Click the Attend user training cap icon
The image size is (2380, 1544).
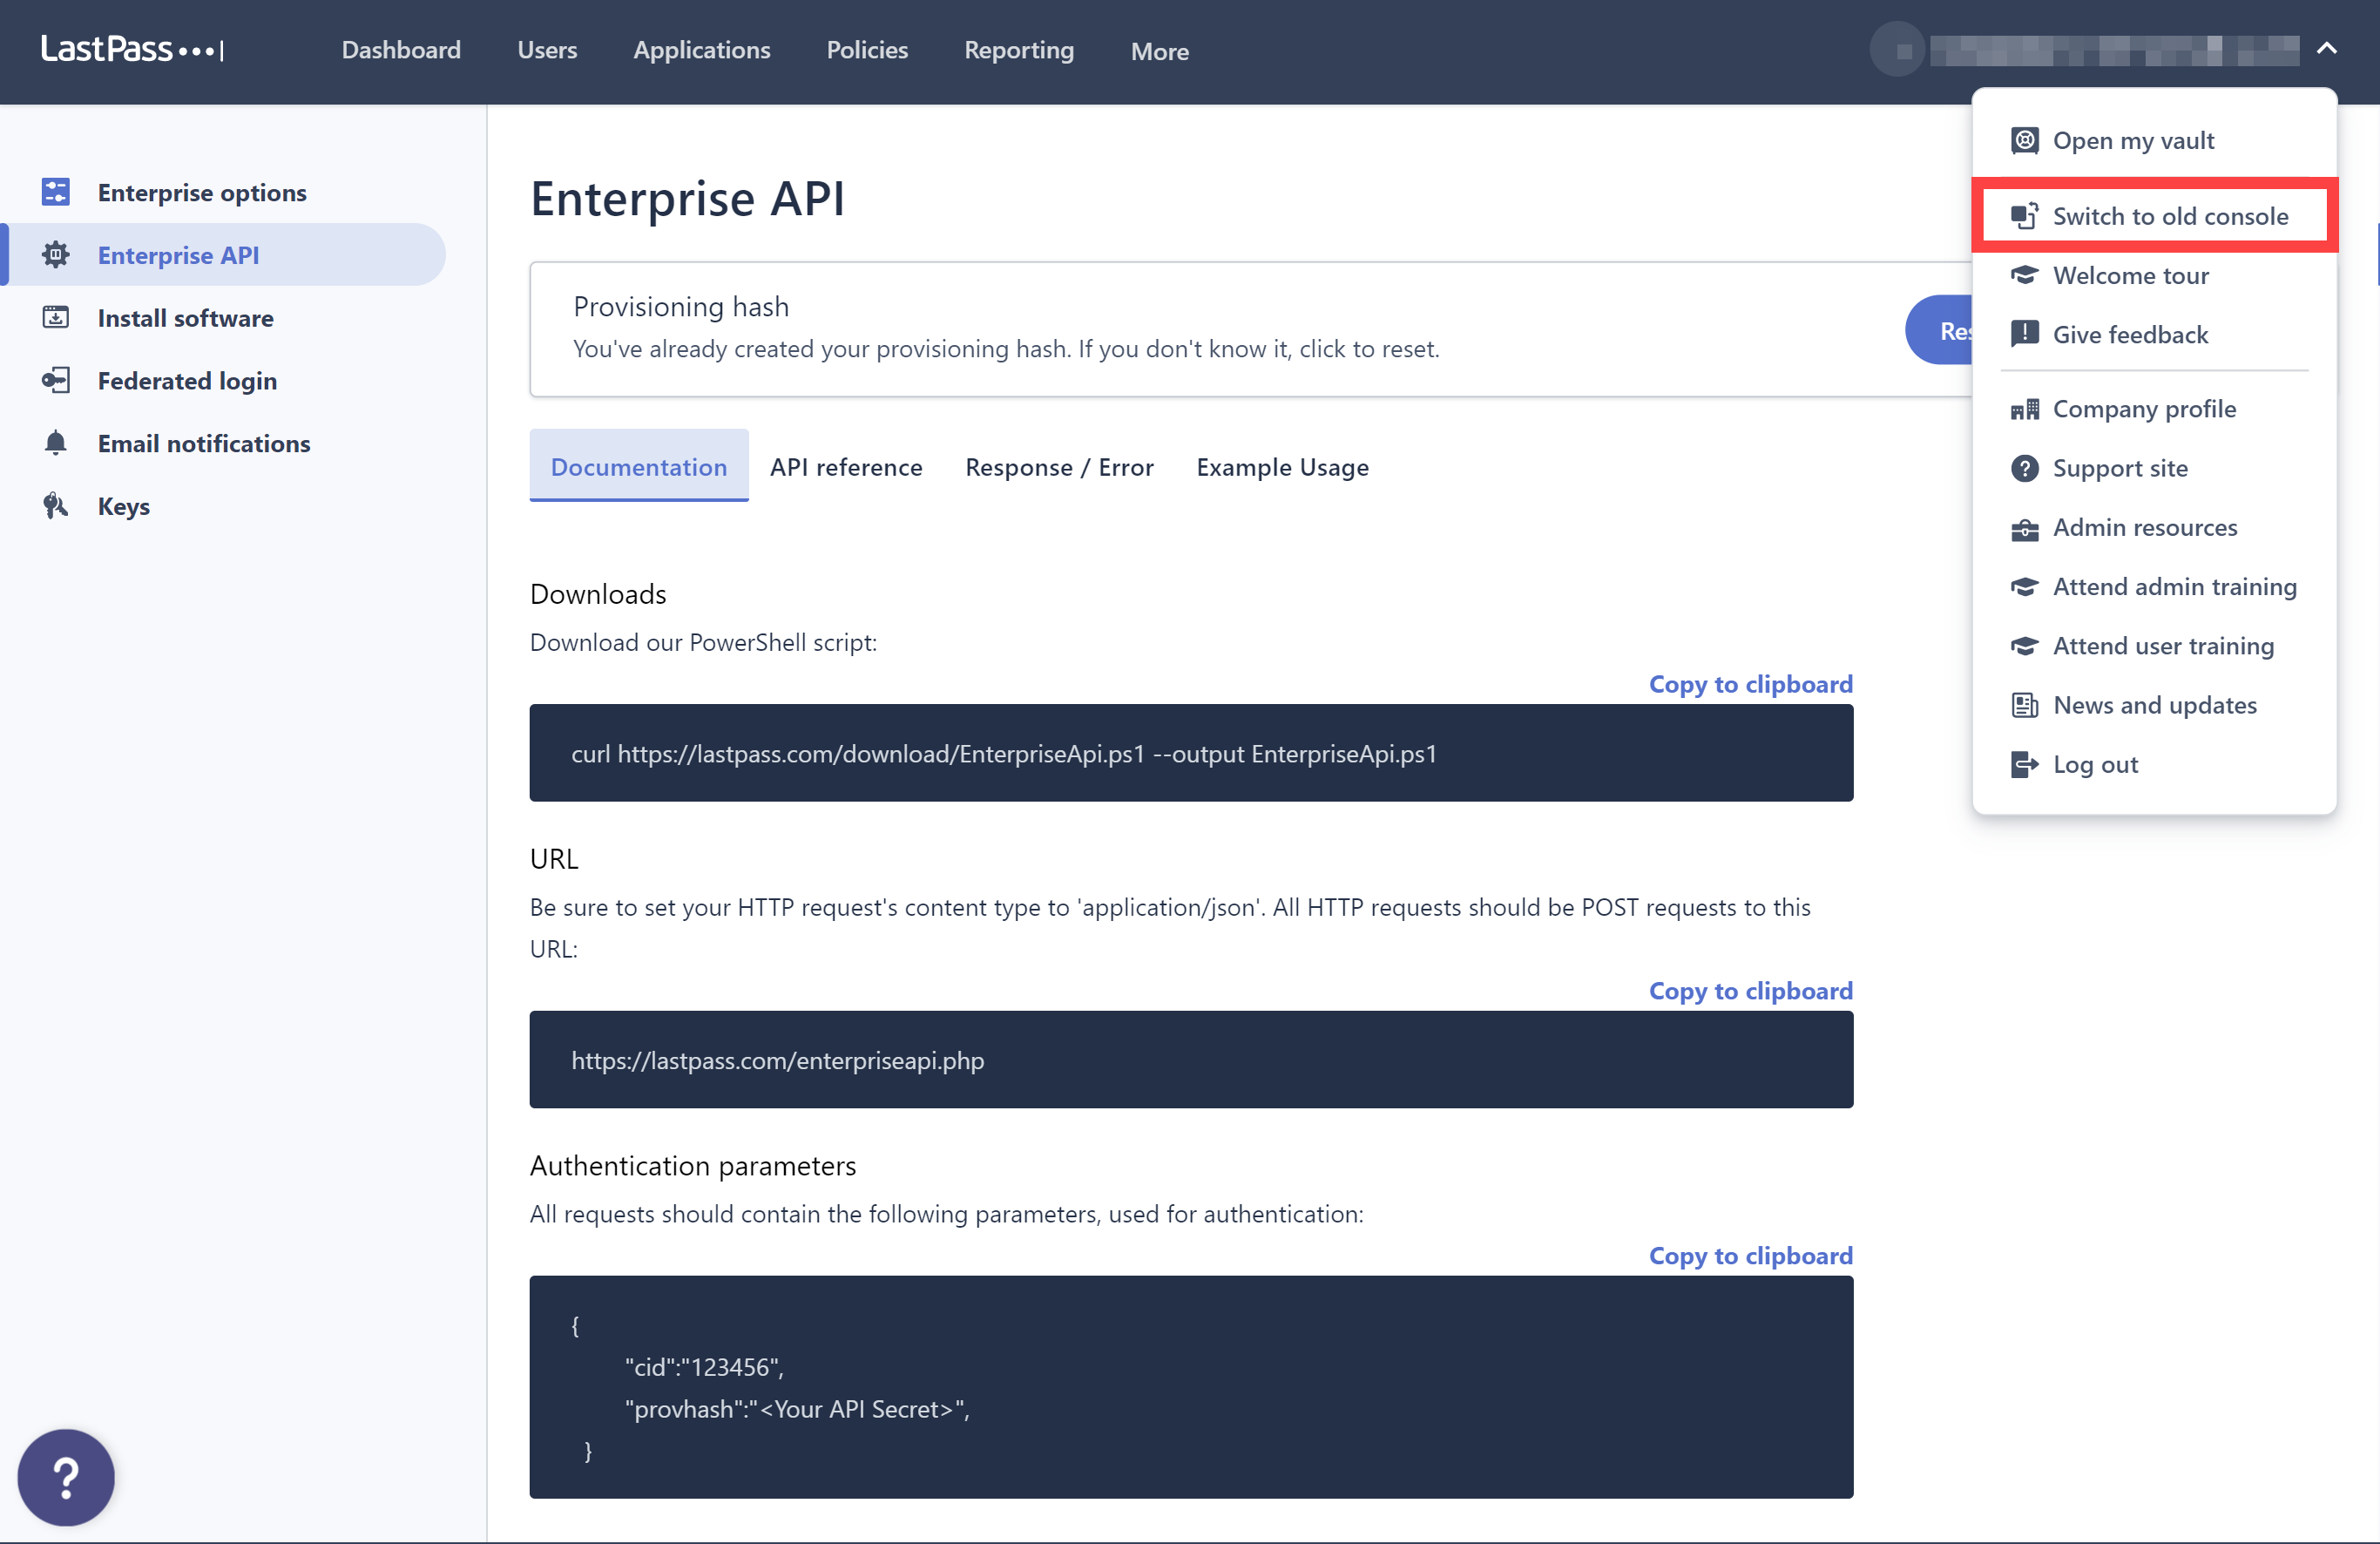(2024, 646)
